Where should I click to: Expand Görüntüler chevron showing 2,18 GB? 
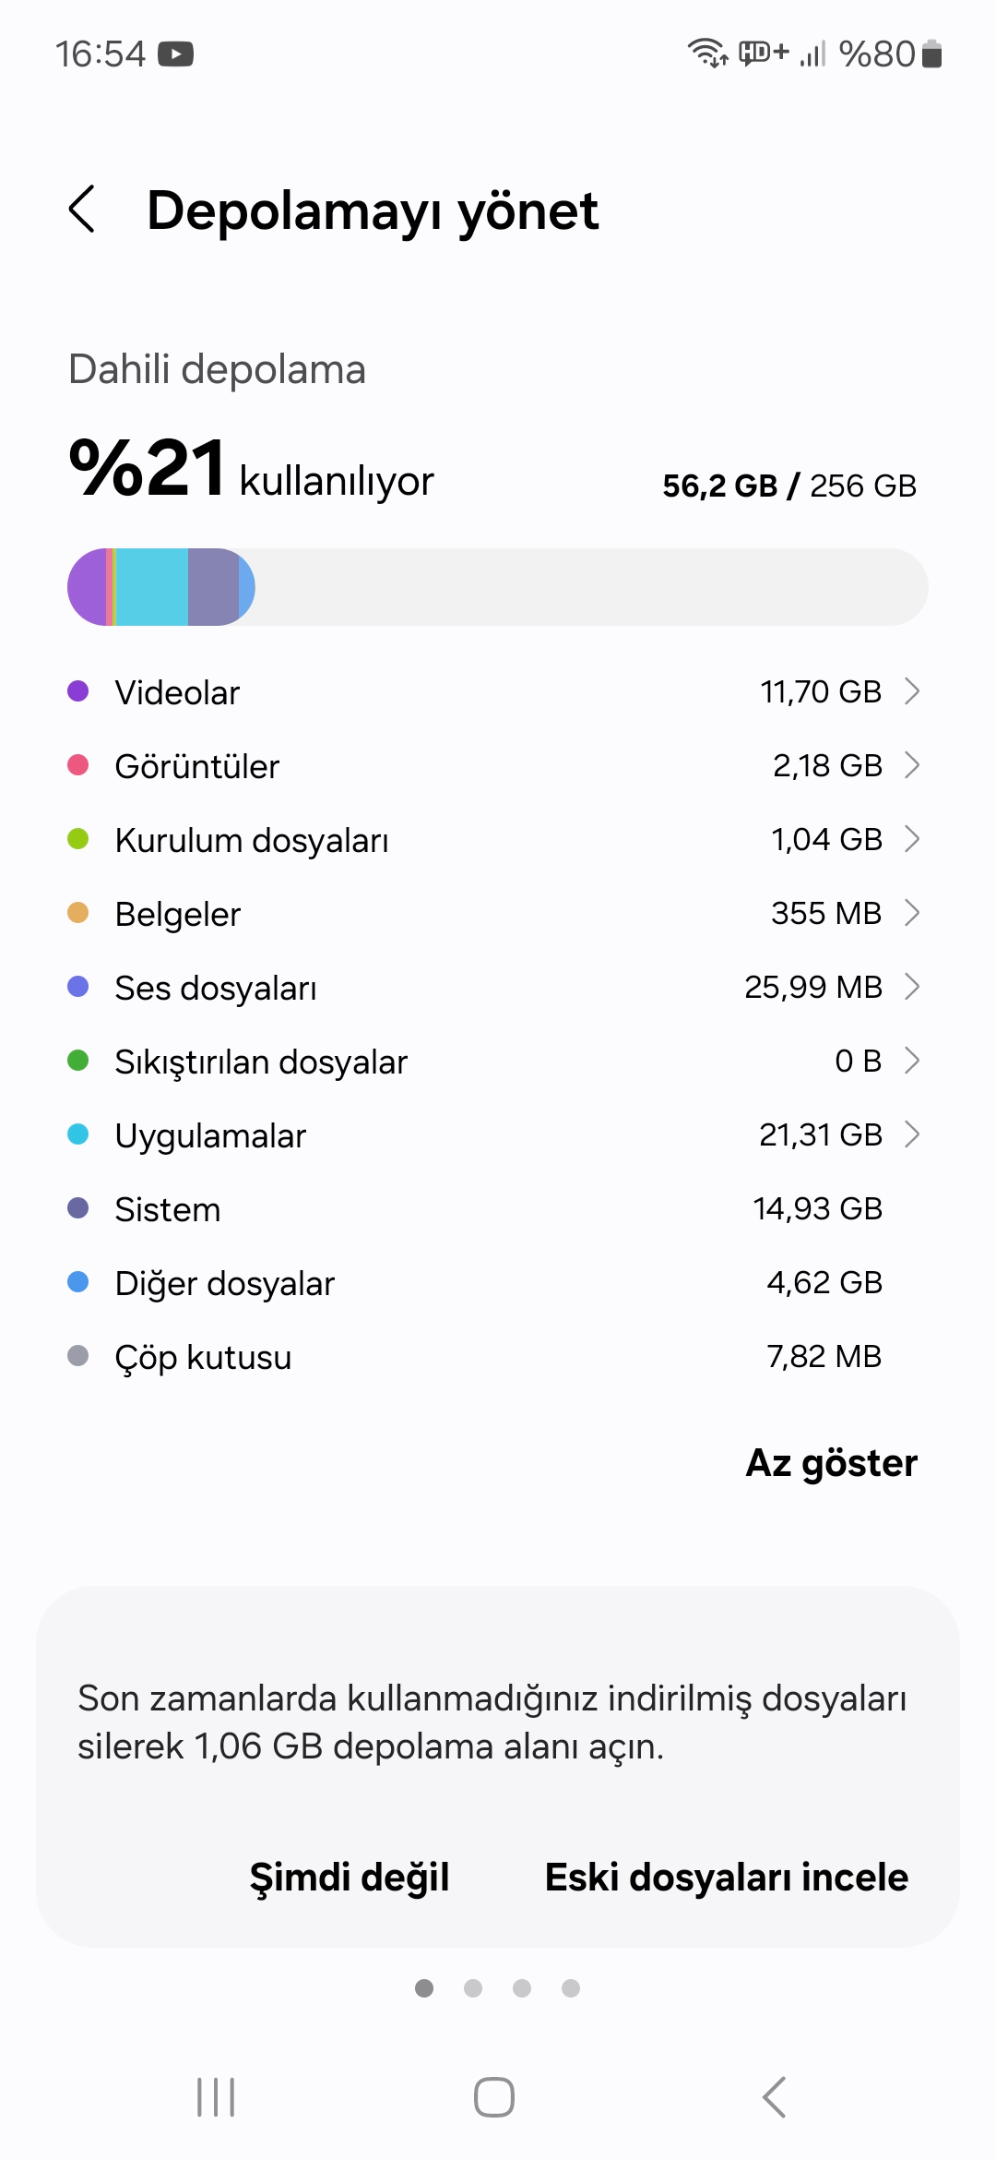pyautogui.click(x=912, y=765)
